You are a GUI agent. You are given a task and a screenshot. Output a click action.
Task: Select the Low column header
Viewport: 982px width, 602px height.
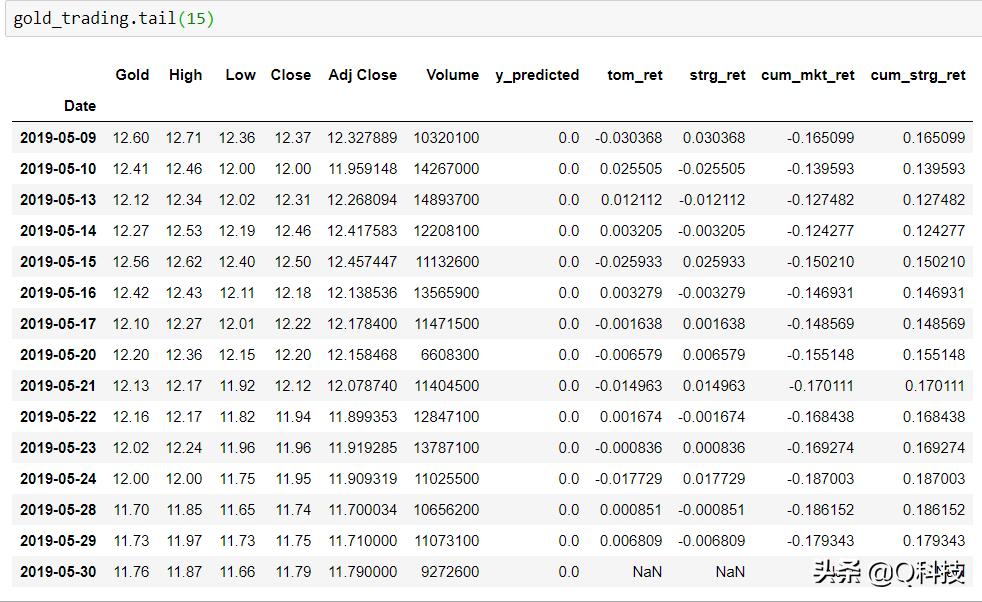[x=240, y=75]
